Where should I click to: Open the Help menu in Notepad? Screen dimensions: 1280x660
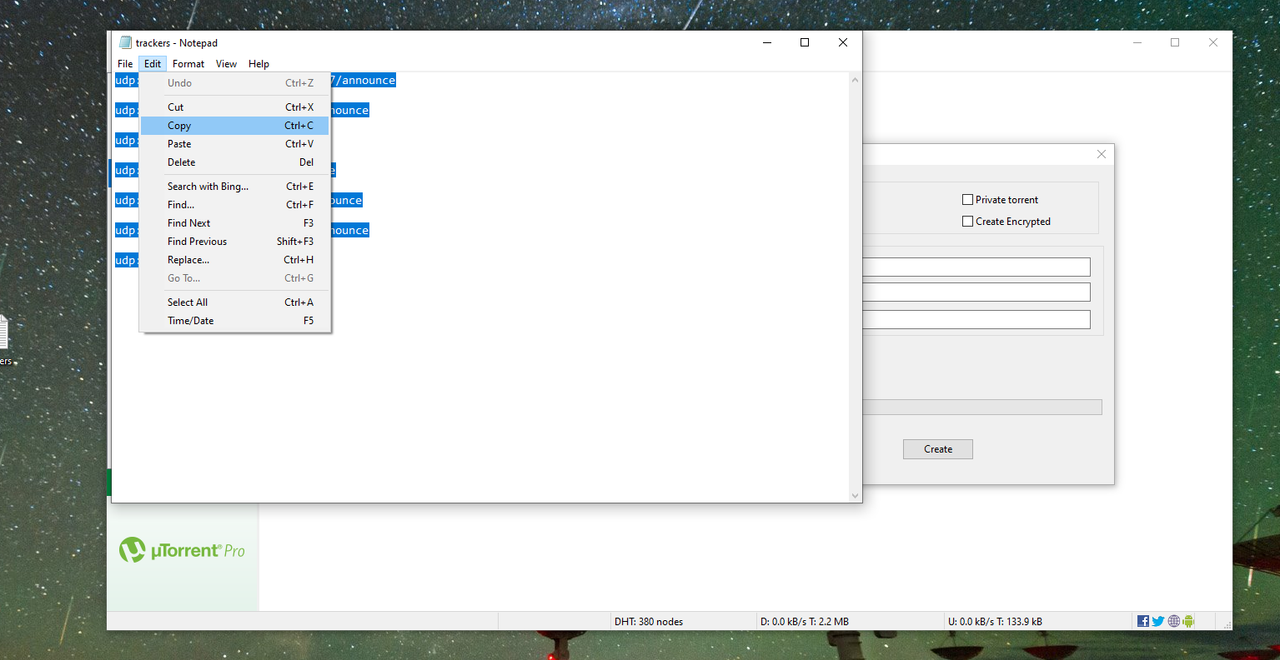(x=259, y=64)
